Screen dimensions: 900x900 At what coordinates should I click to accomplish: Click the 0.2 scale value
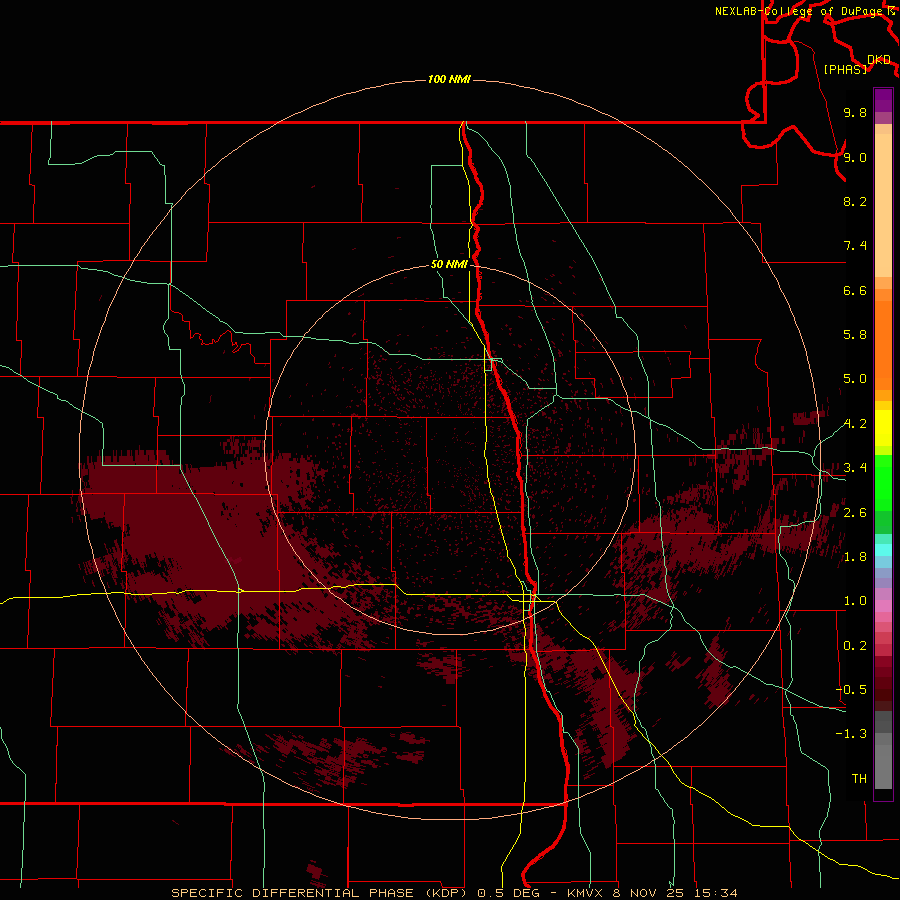coord(855,646)
